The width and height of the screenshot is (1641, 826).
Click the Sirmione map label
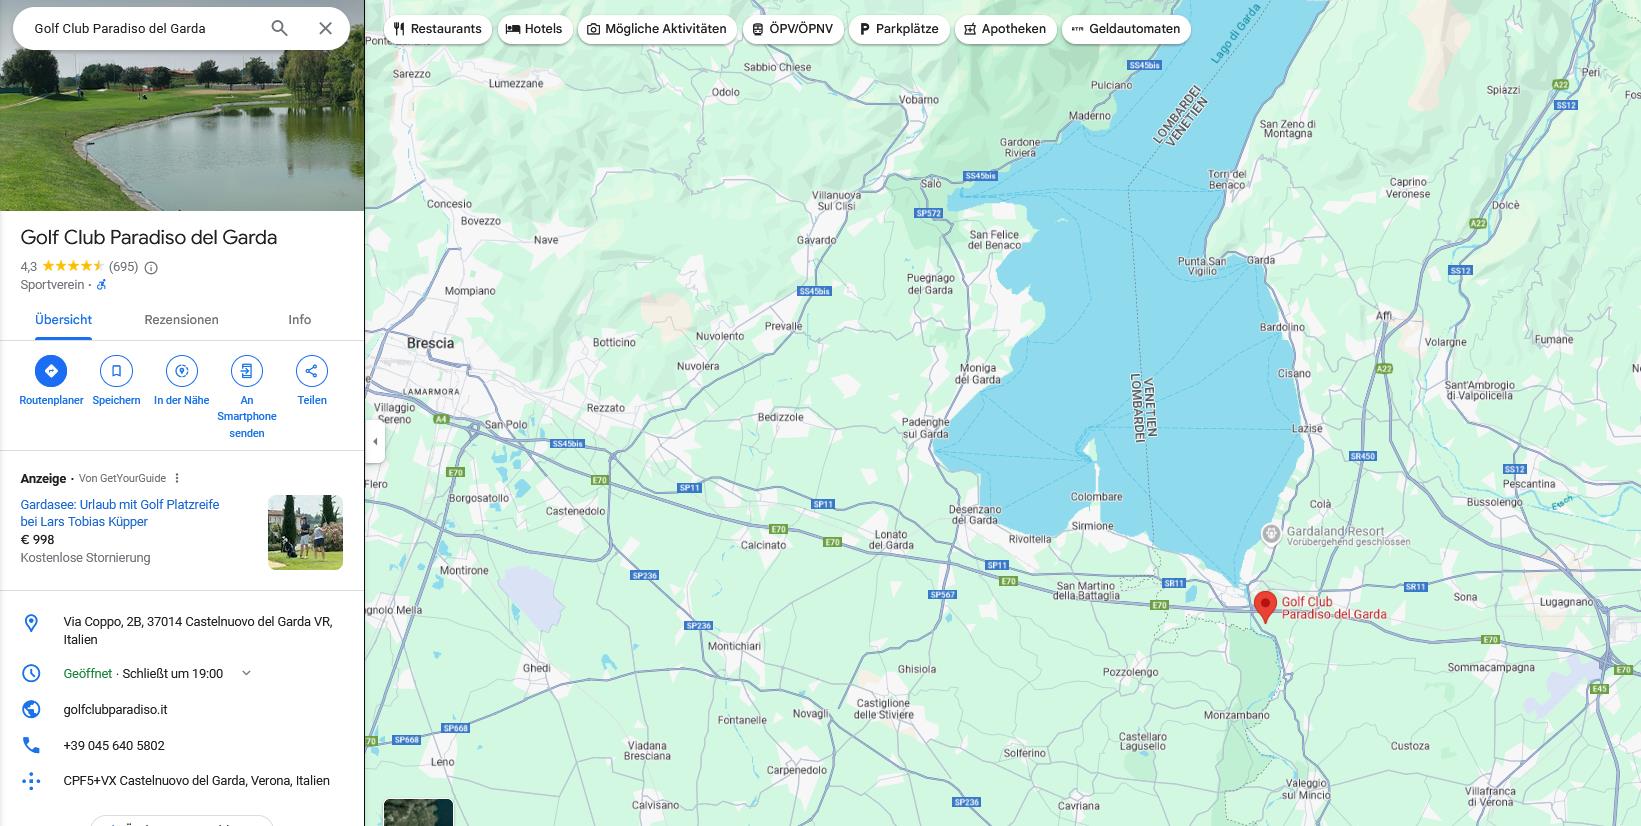pos(1092,526)
